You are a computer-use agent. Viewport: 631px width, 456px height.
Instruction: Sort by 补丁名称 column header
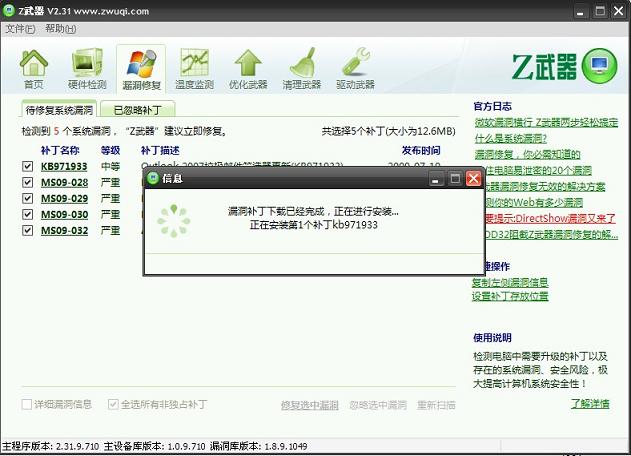tap(60, 151)
